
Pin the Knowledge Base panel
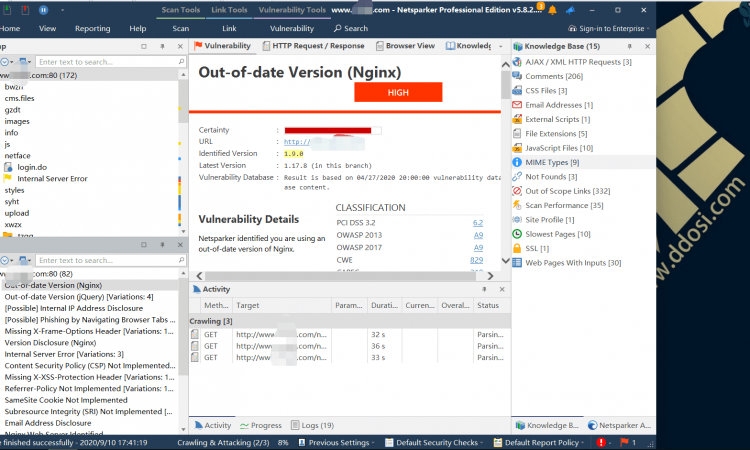click(629, 46)
